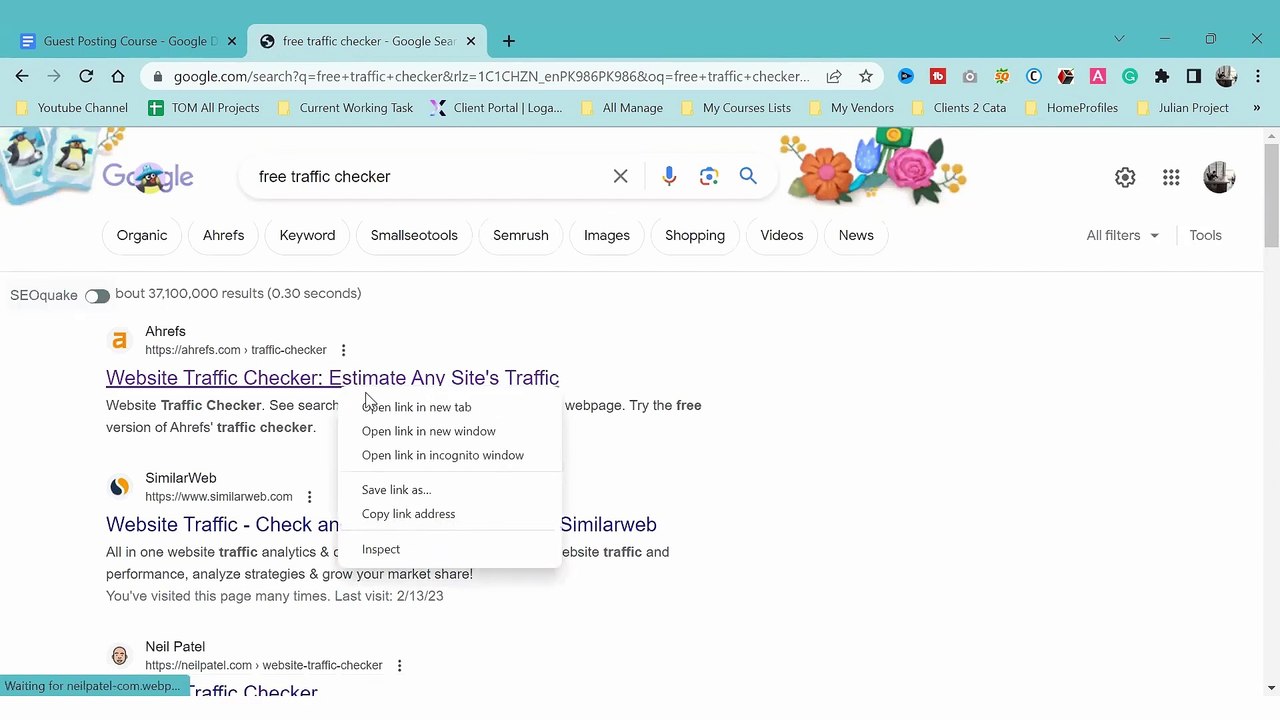The image size is (1280, 720).
Task: Clear the search box with the X
Action: [620, 176]
